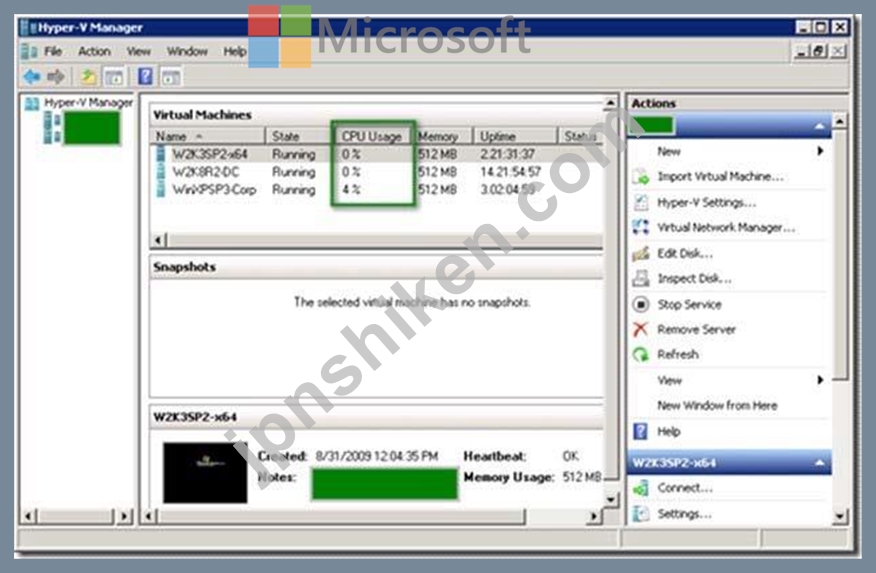The width and height of the screenshot is (876, 573).
Task: Click the Forward arrow toolbar icon
Action: (x=56, y=76)
